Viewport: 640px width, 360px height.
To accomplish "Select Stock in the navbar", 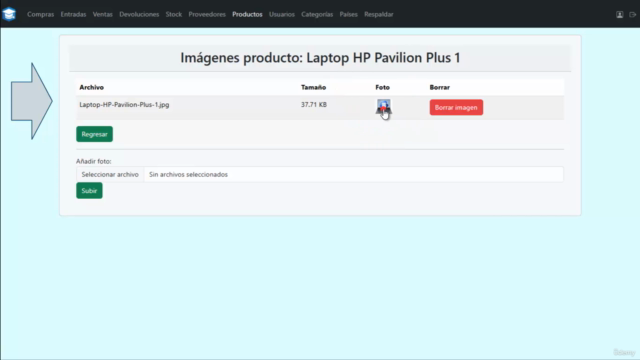I will tap(174, 14).
